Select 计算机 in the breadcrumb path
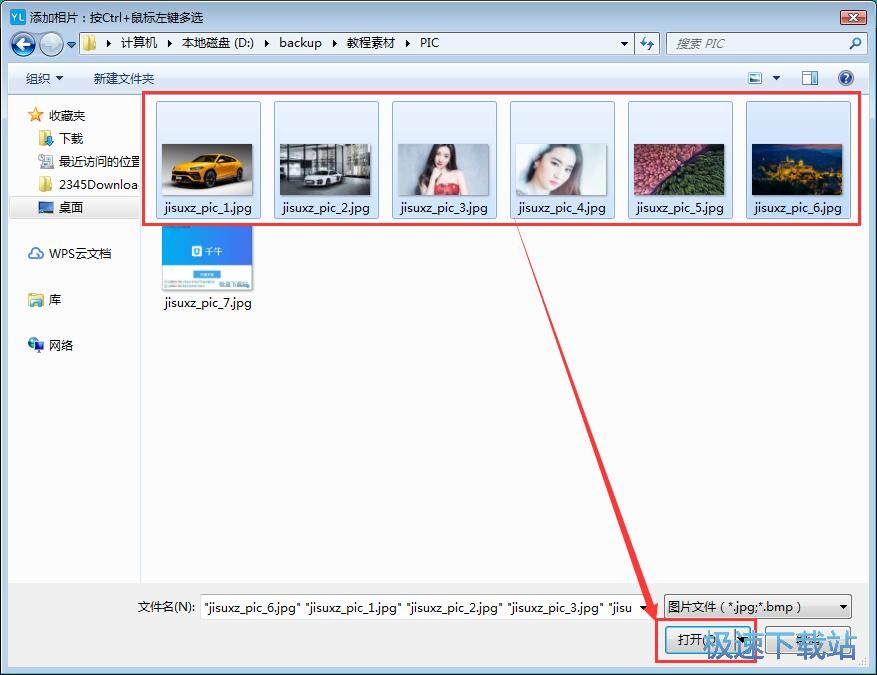This screenshot has height=675, width=877. (139, 43)
